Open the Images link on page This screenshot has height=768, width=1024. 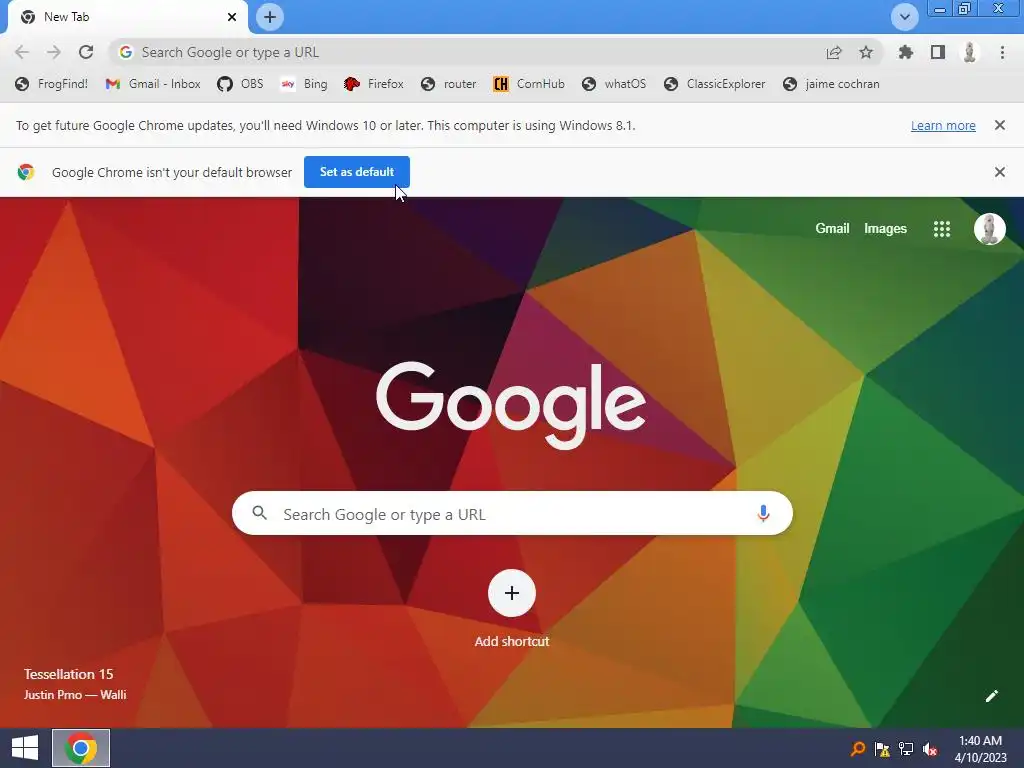click(x=885, y=229)
